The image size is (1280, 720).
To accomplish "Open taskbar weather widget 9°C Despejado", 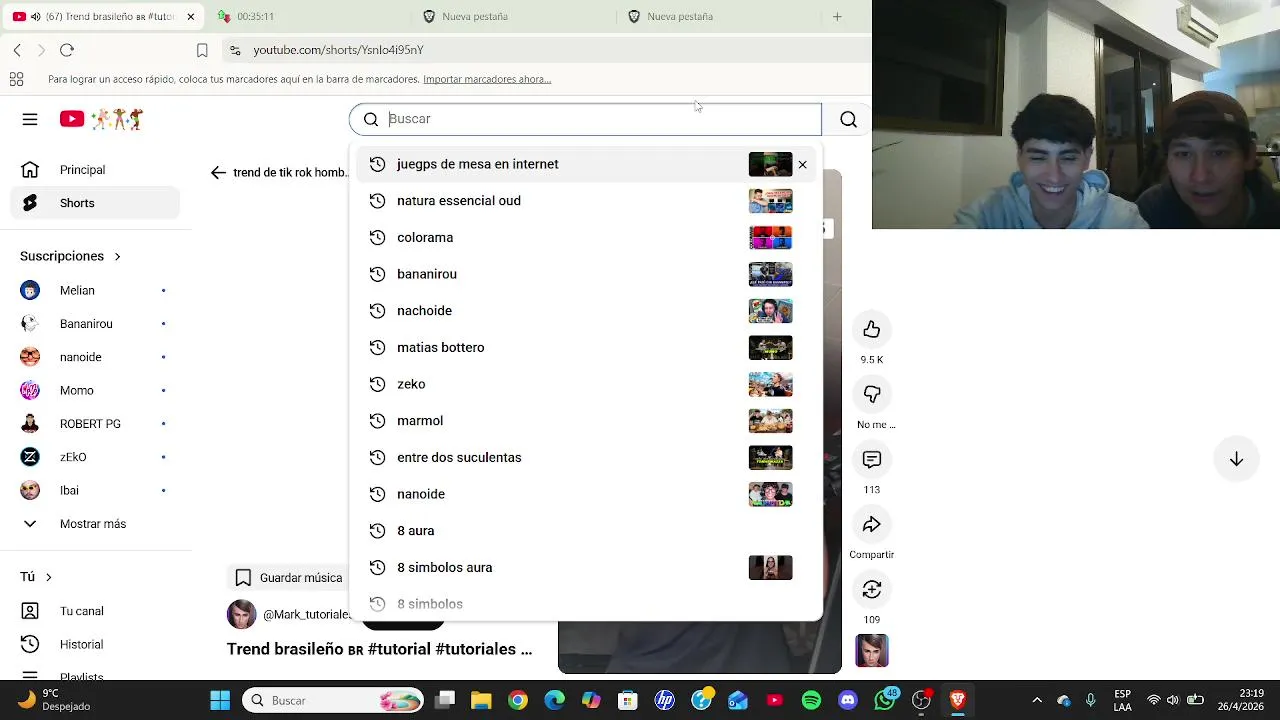I will [55, 700].
